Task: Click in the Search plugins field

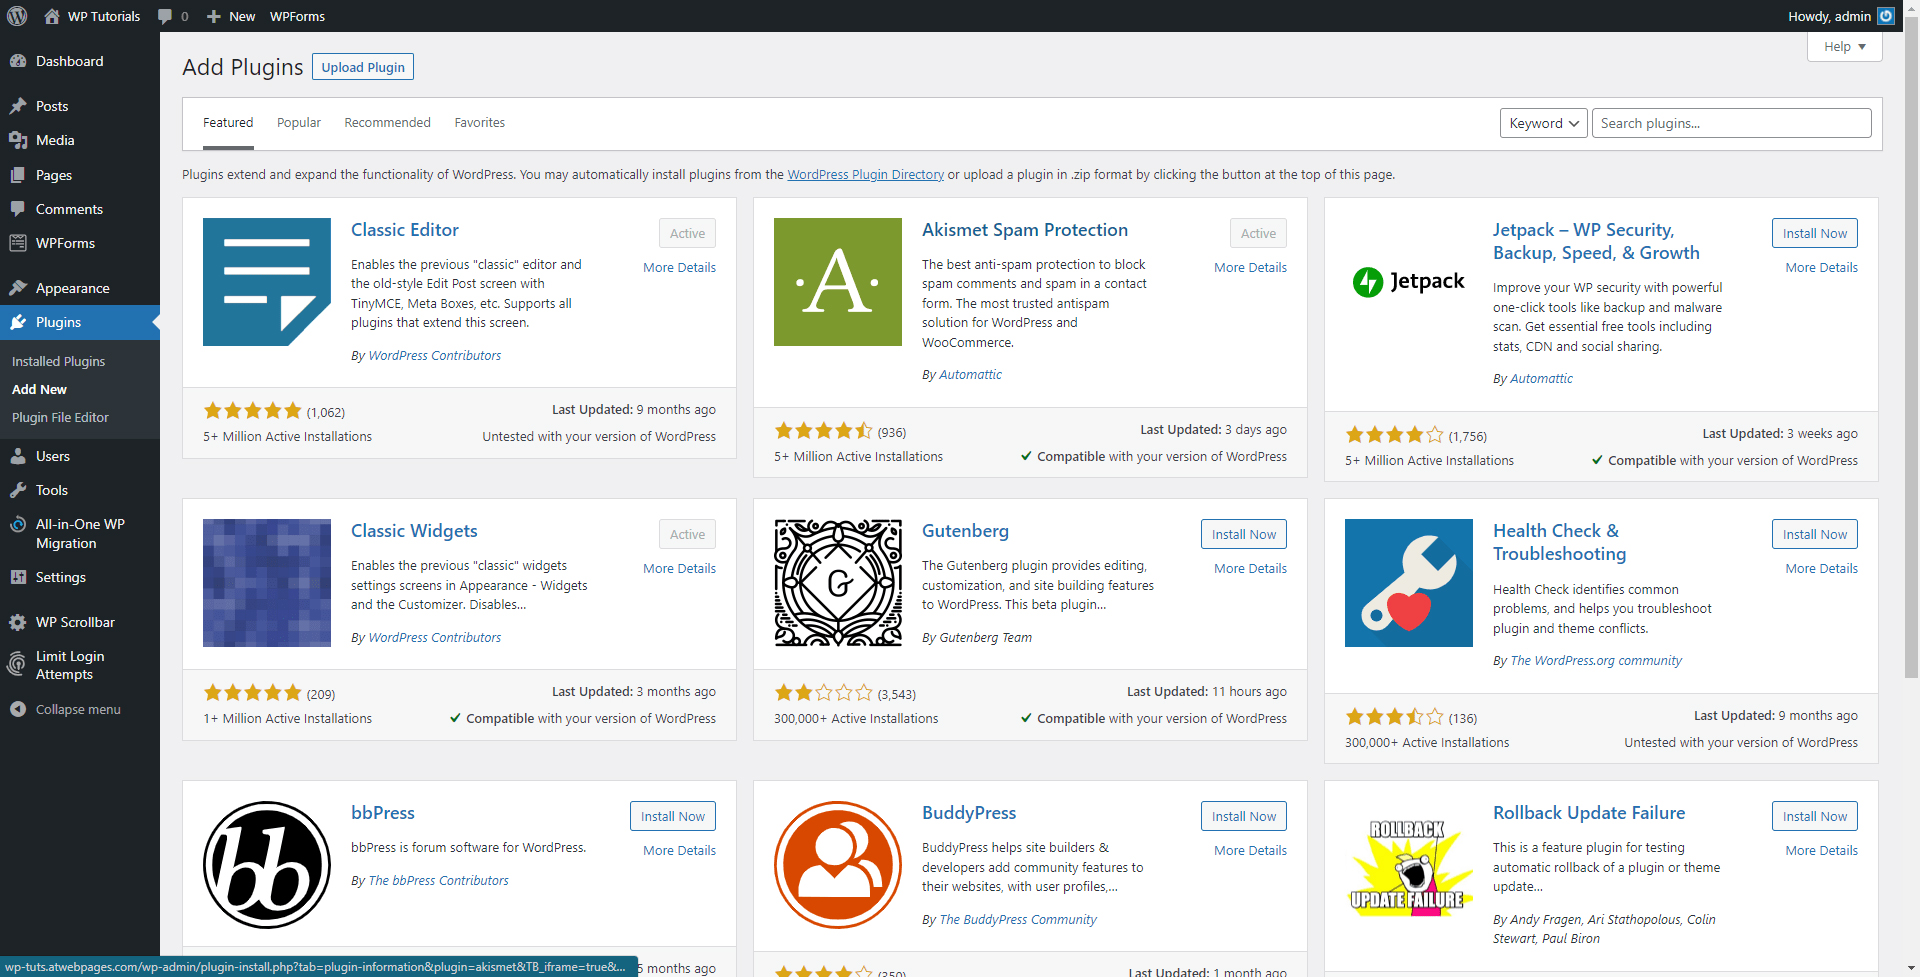Action: tap(1731, 123)
